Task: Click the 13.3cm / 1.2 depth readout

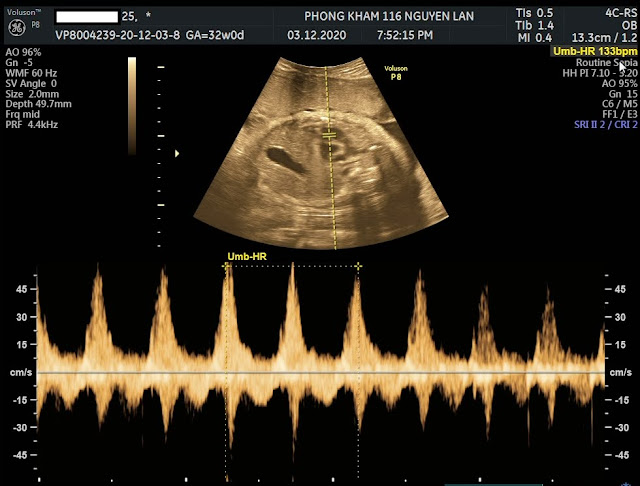Action: pyautogui.click(x=604, y=38)
